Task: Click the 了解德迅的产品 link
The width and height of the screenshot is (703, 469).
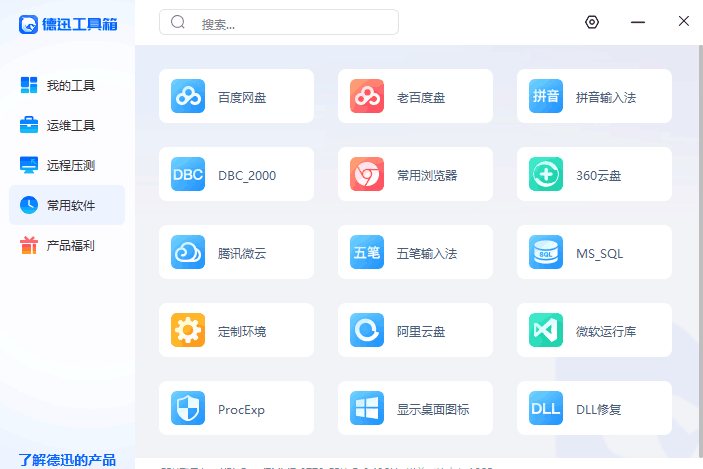Action: click(67, 460)
